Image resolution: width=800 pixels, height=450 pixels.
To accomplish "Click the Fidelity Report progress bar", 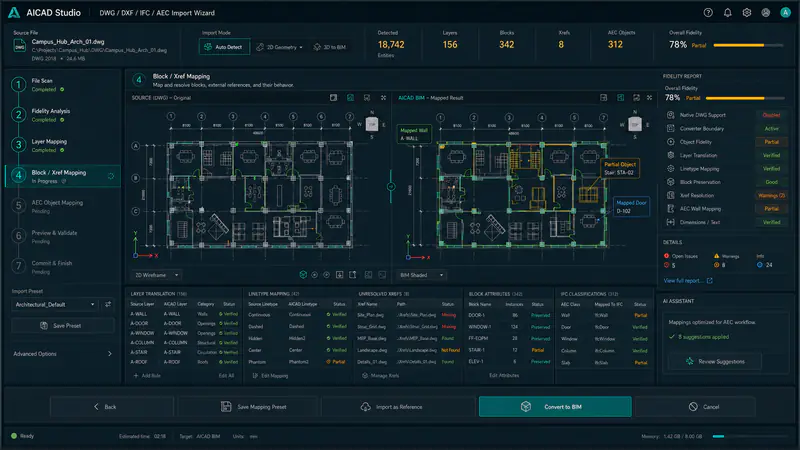I will 745,98.
